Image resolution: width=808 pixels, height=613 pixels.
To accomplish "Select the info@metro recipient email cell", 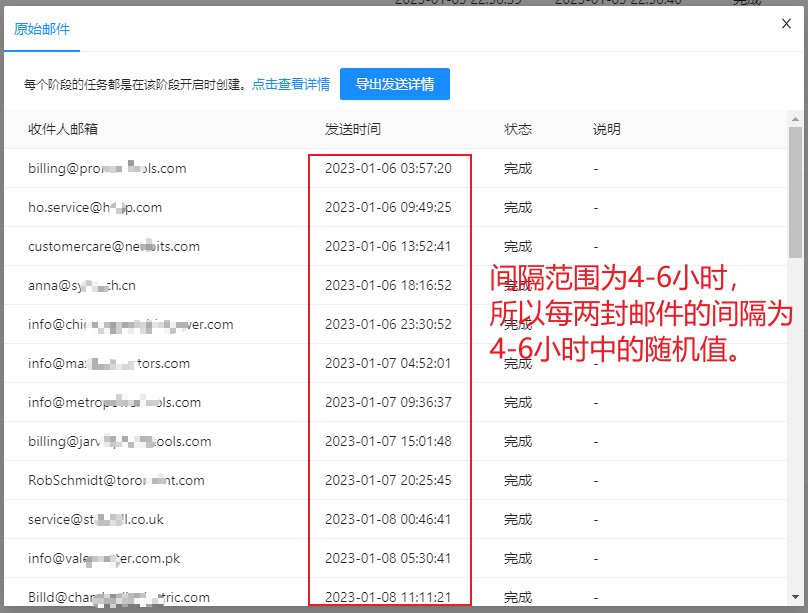I will [x=114, y=402].
